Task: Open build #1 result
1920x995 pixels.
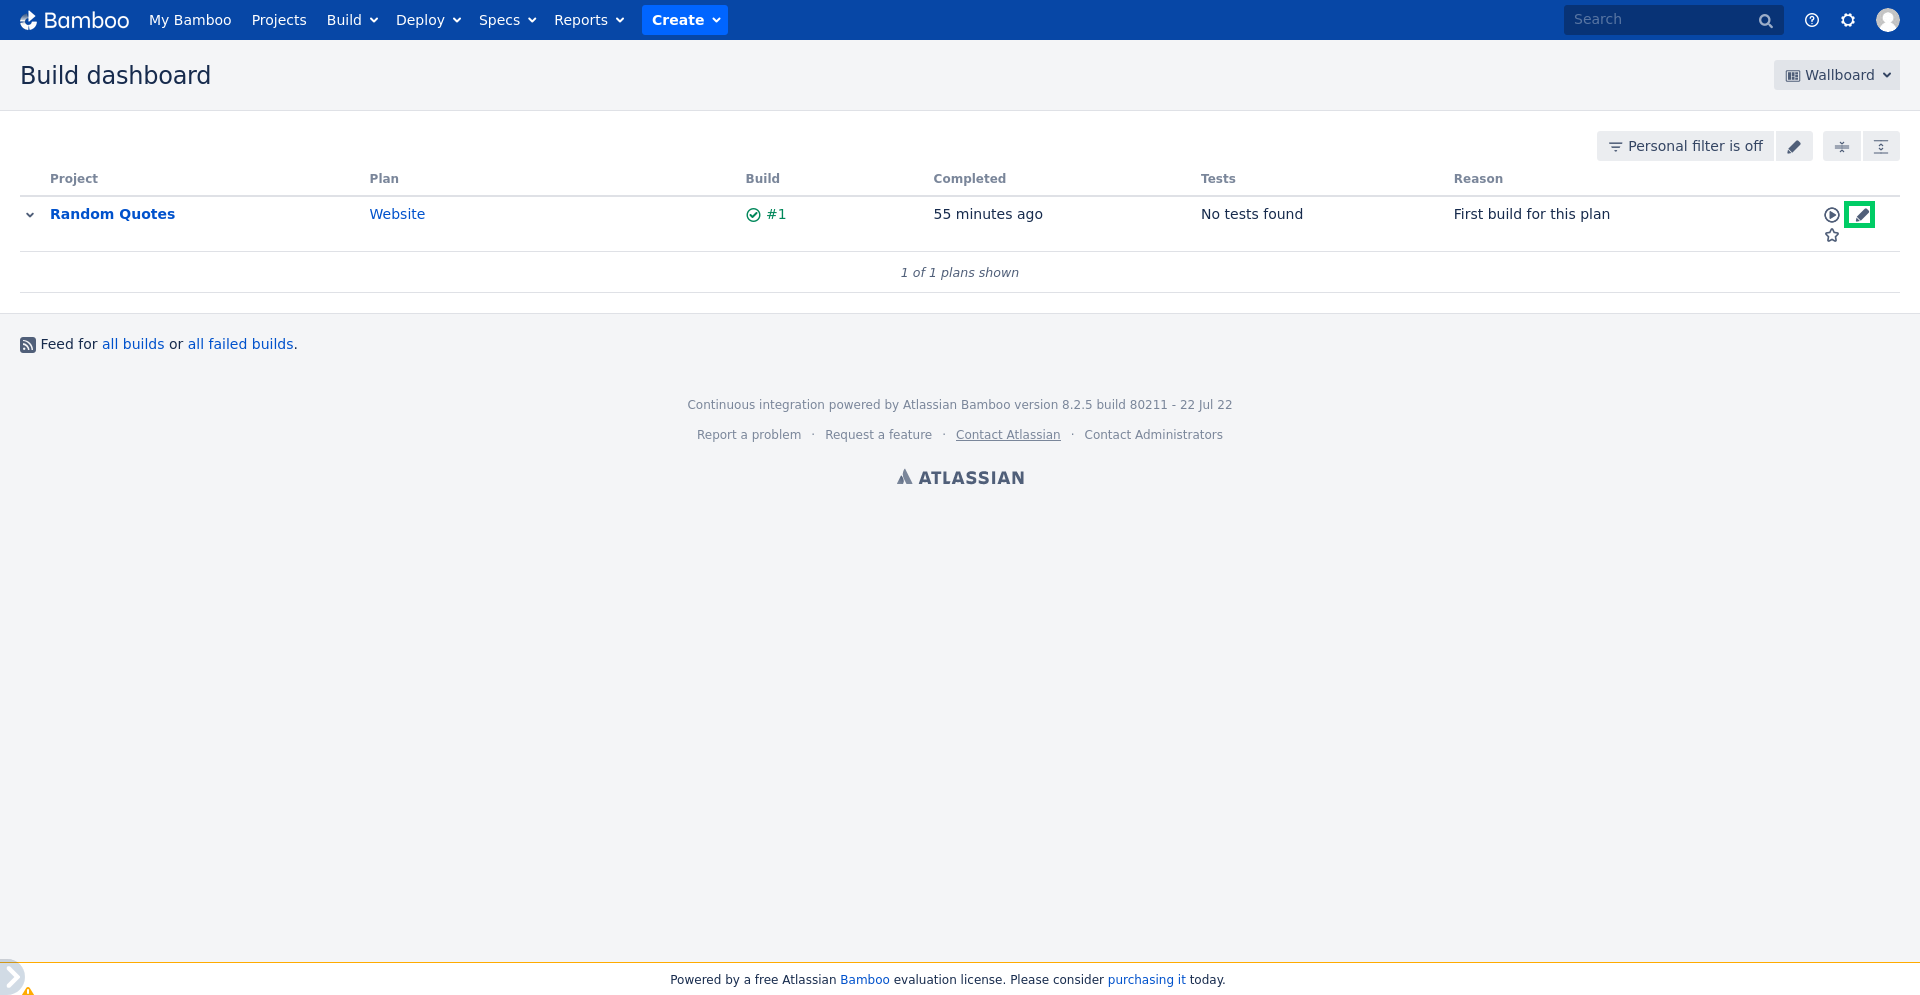Action: click(776, 214)
